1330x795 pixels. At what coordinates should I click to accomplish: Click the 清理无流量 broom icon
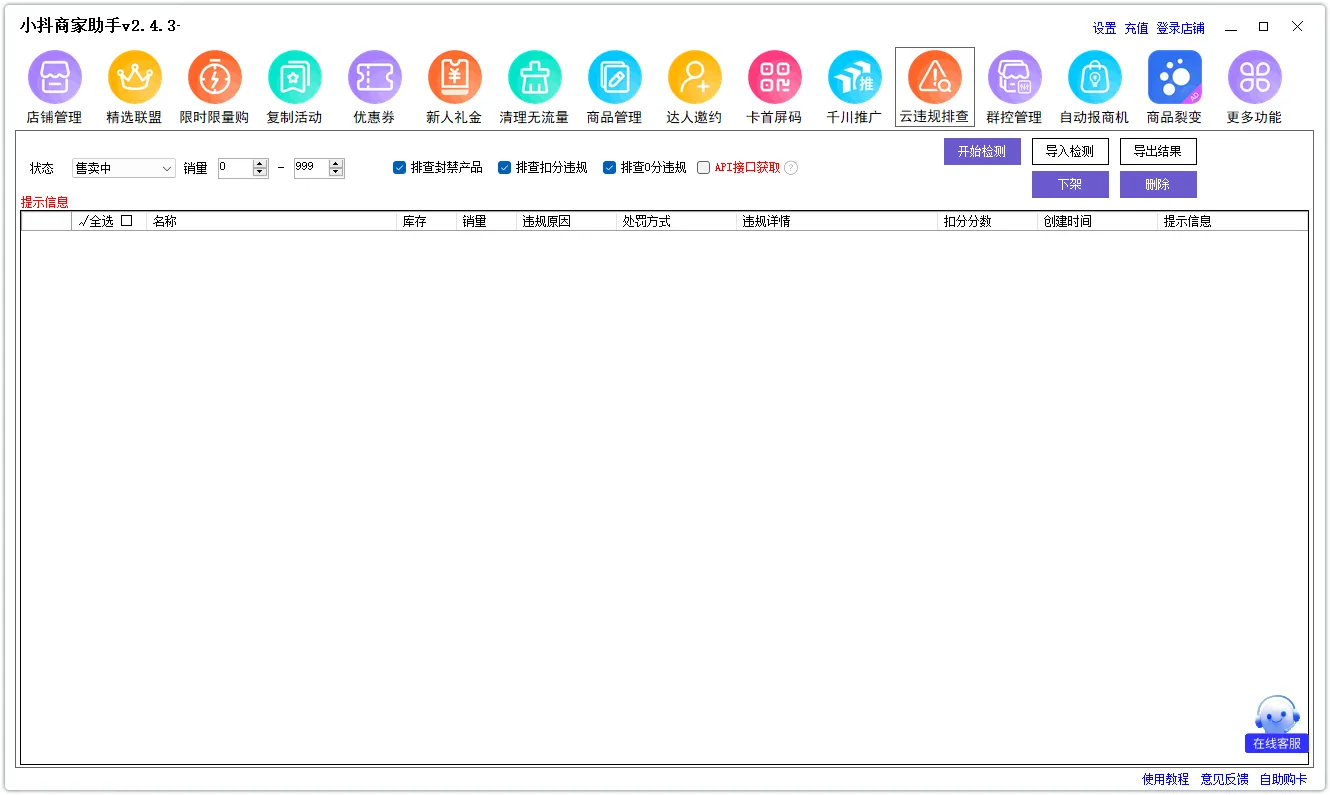click(x=534, y=78)
